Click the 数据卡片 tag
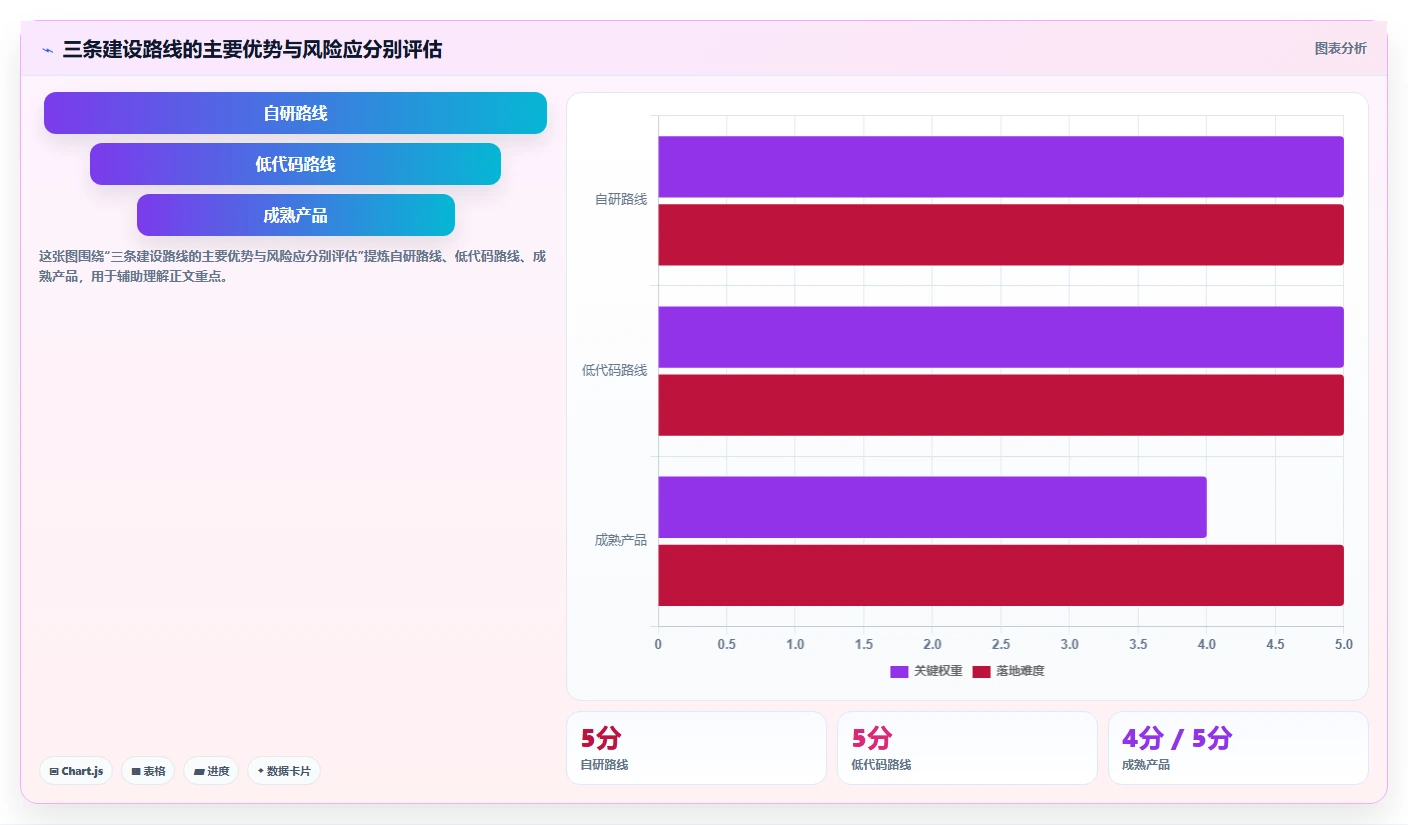The width and height of the screenshot is (1408, 825). [x=284, y=771]
